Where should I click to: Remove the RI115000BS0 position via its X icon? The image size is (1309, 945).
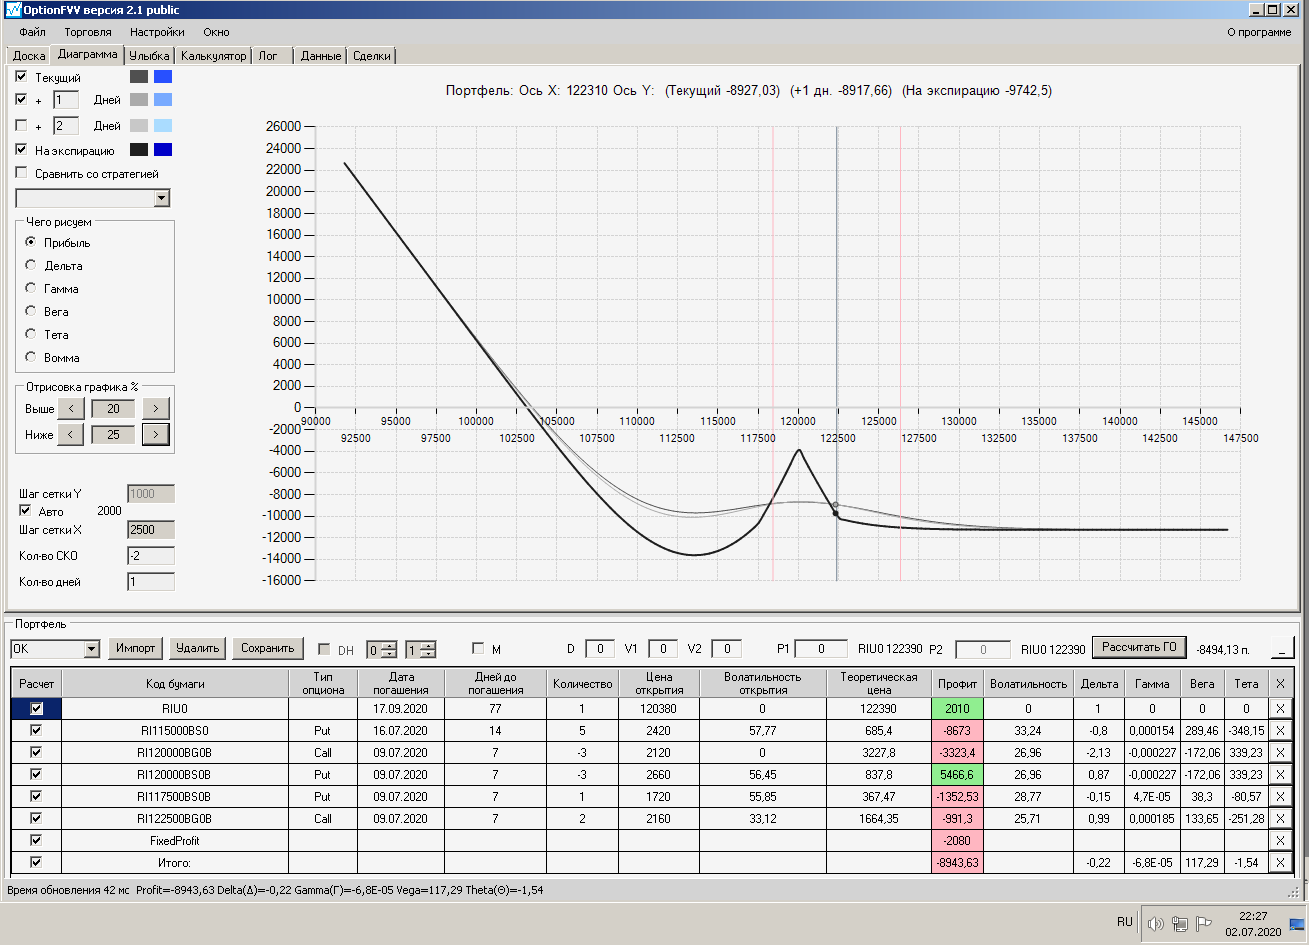pos(1280,730)
